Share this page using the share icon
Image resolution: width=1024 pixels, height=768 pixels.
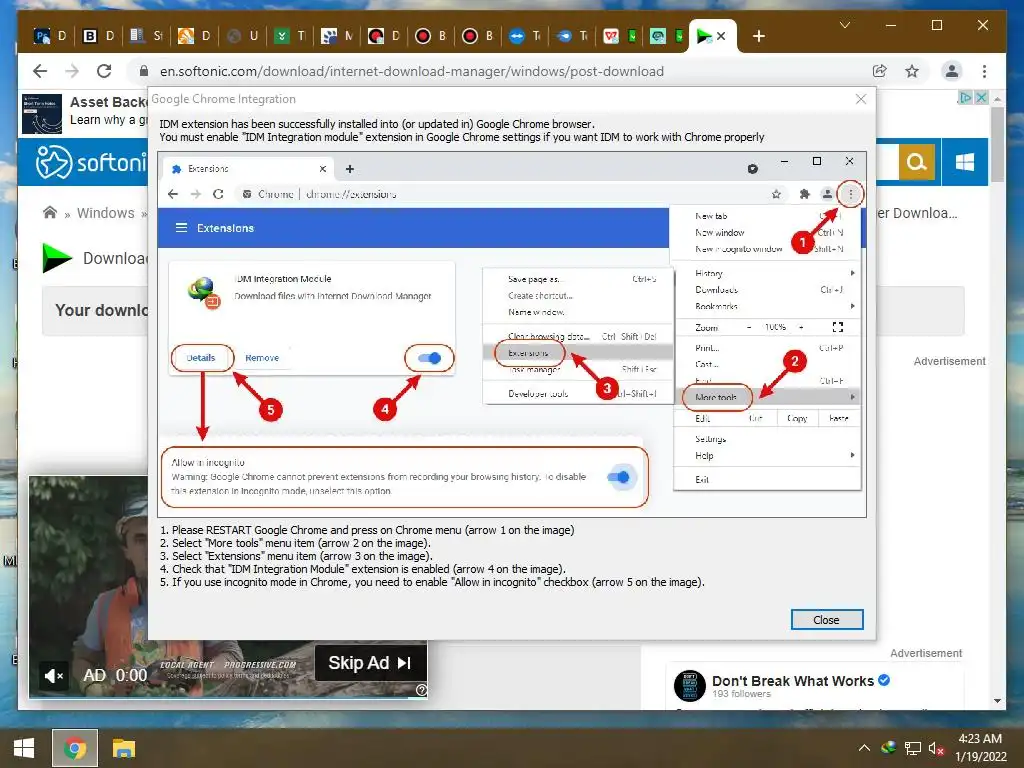click(880, 71)
